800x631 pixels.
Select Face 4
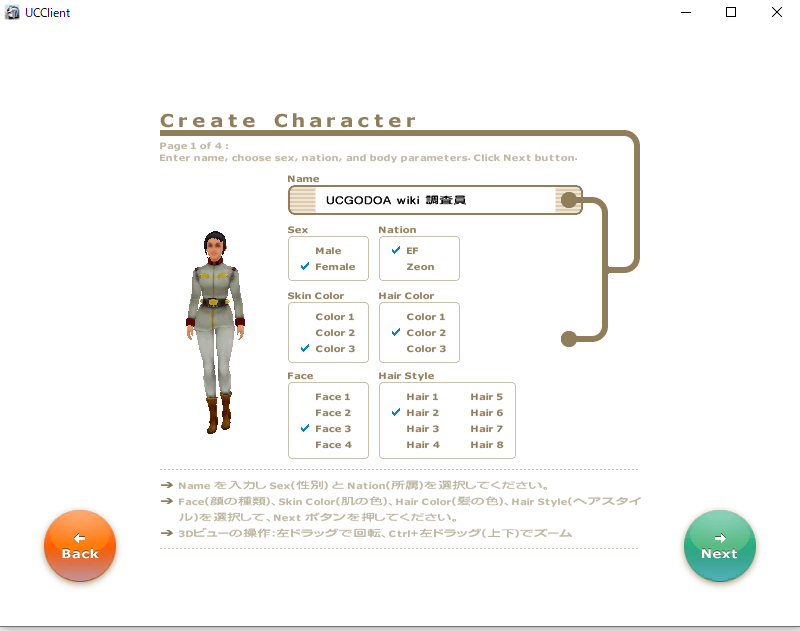tap(333, 444)
